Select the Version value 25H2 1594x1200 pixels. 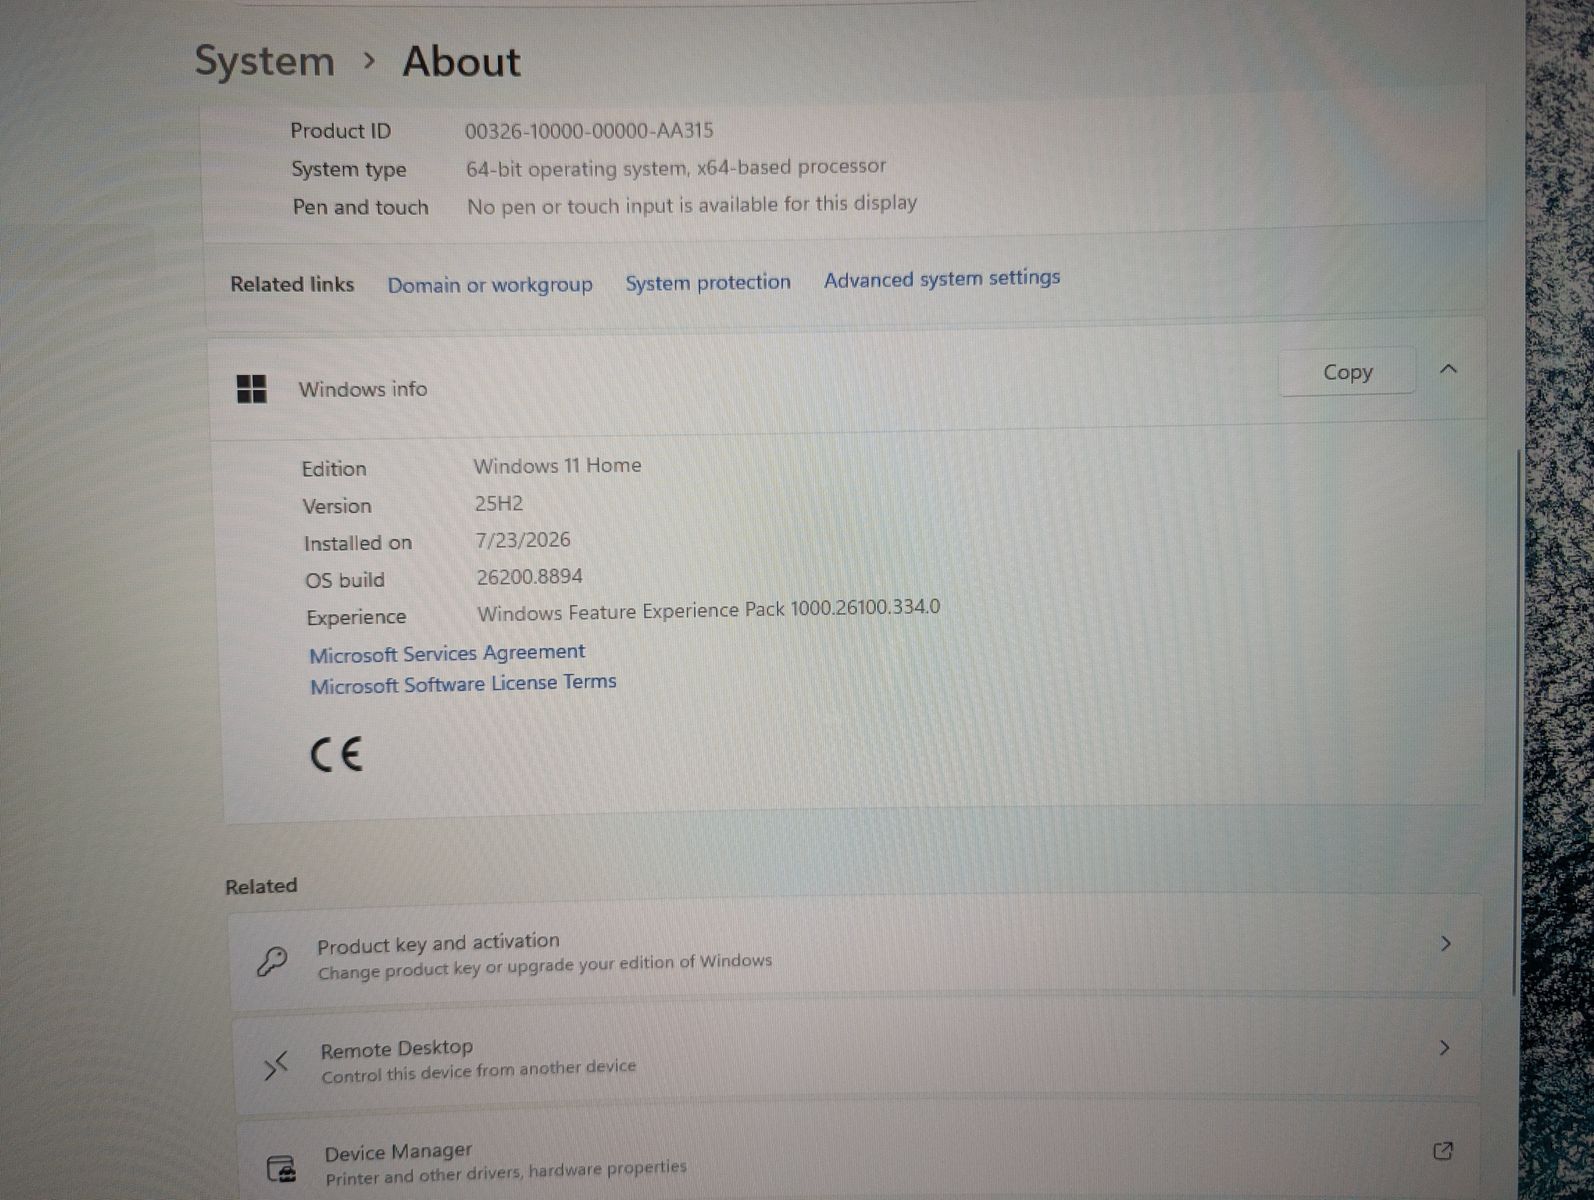(499, 504)
